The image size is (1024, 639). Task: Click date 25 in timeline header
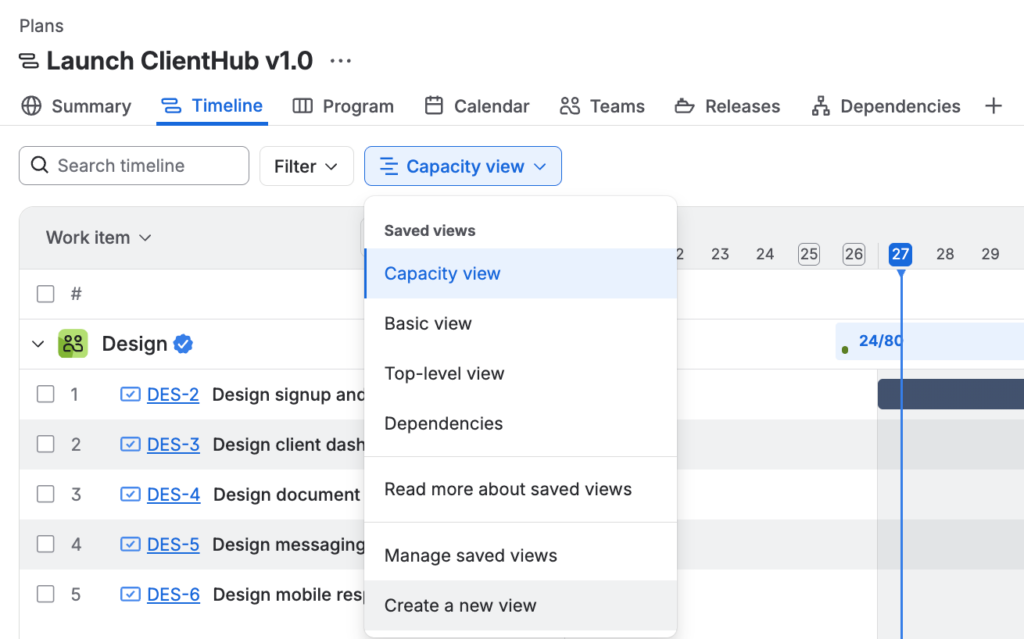click(x=808, y=254)
